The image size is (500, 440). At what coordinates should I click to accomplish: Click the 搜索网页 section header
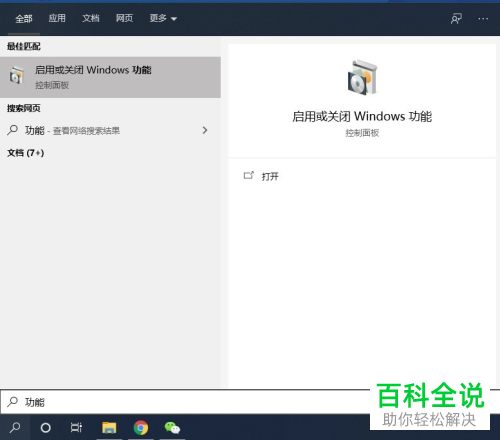[24, 108]
